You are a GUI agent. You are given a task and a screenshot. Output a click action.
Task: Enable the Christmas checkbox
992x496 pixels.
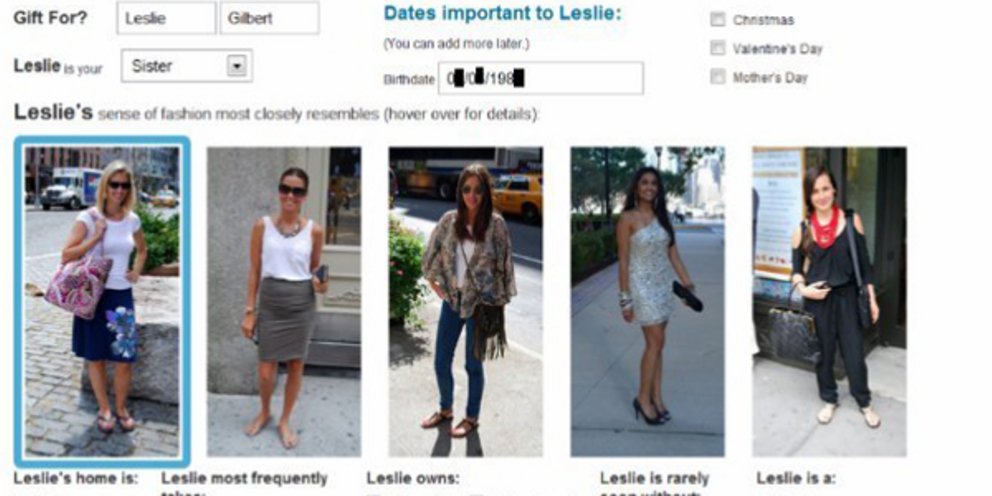717,20
